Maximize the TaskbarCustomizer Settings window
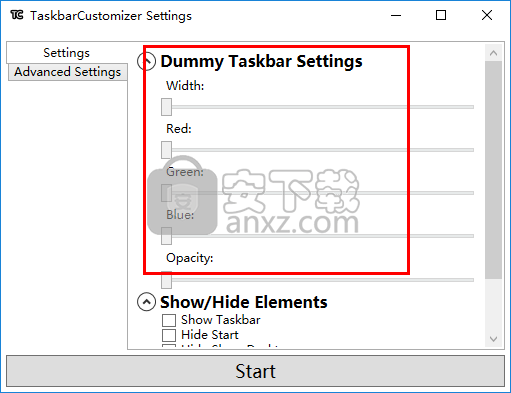 click(441, 15)
